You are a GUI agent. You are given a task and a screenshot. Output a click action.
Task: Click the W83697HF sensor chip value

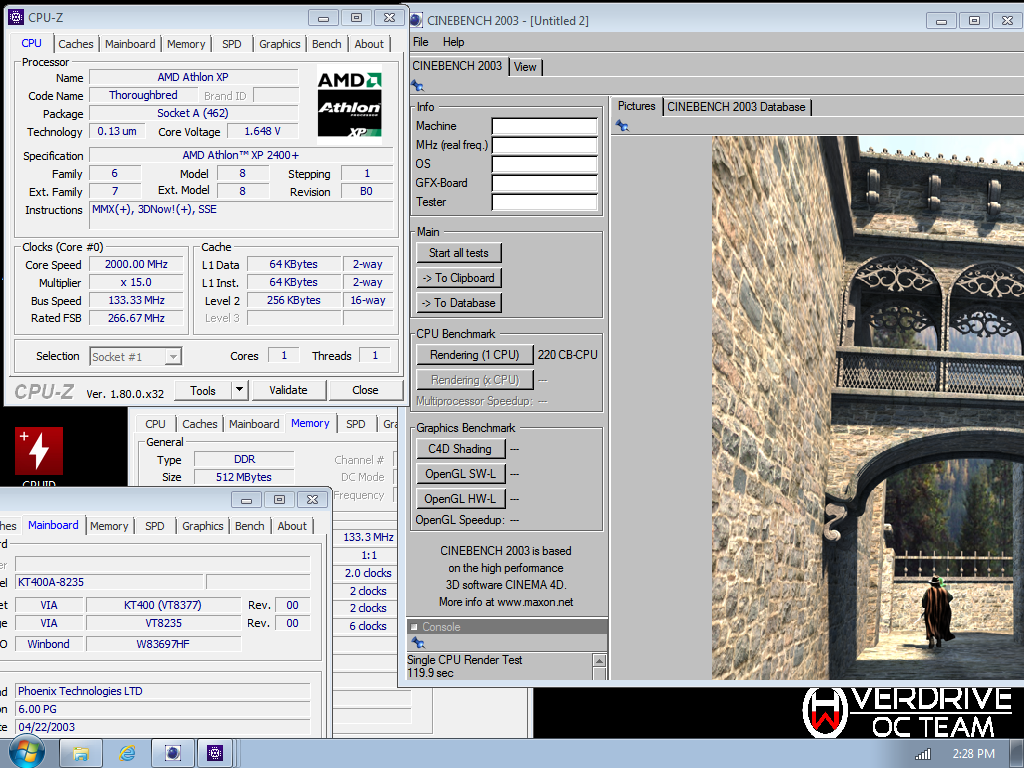pos(163,644)
